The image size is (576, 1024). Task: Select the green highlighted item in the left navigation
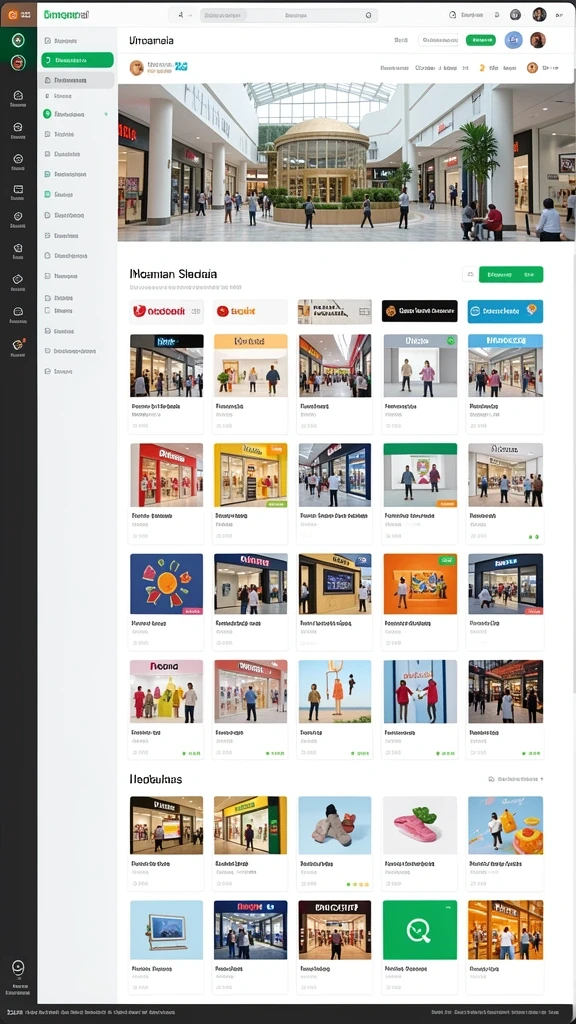77,60
